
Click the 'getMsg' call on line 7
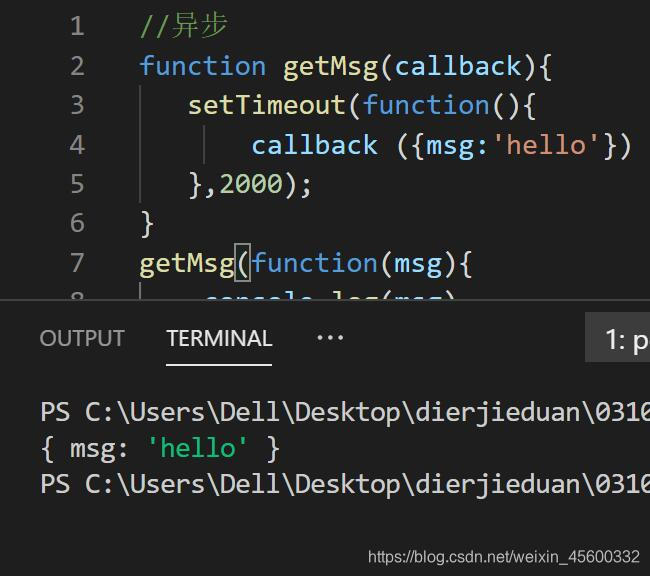[x=187, y=264]
